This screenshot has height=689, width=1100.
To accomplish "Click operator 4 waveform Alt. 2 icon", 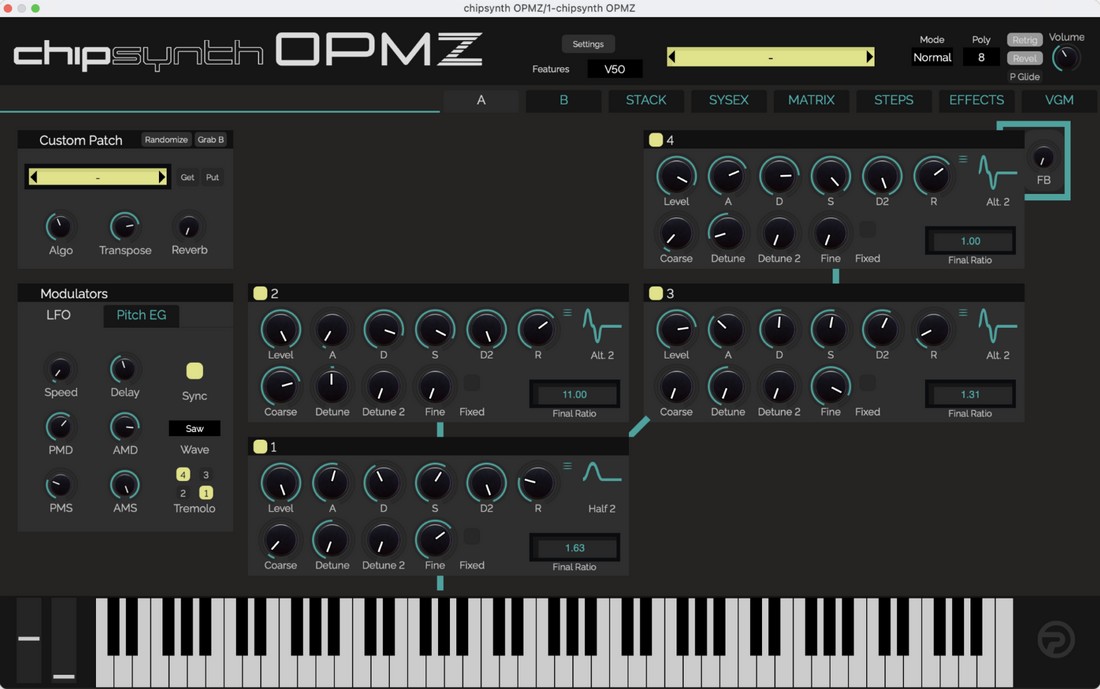I will click(x=997, y=173).
